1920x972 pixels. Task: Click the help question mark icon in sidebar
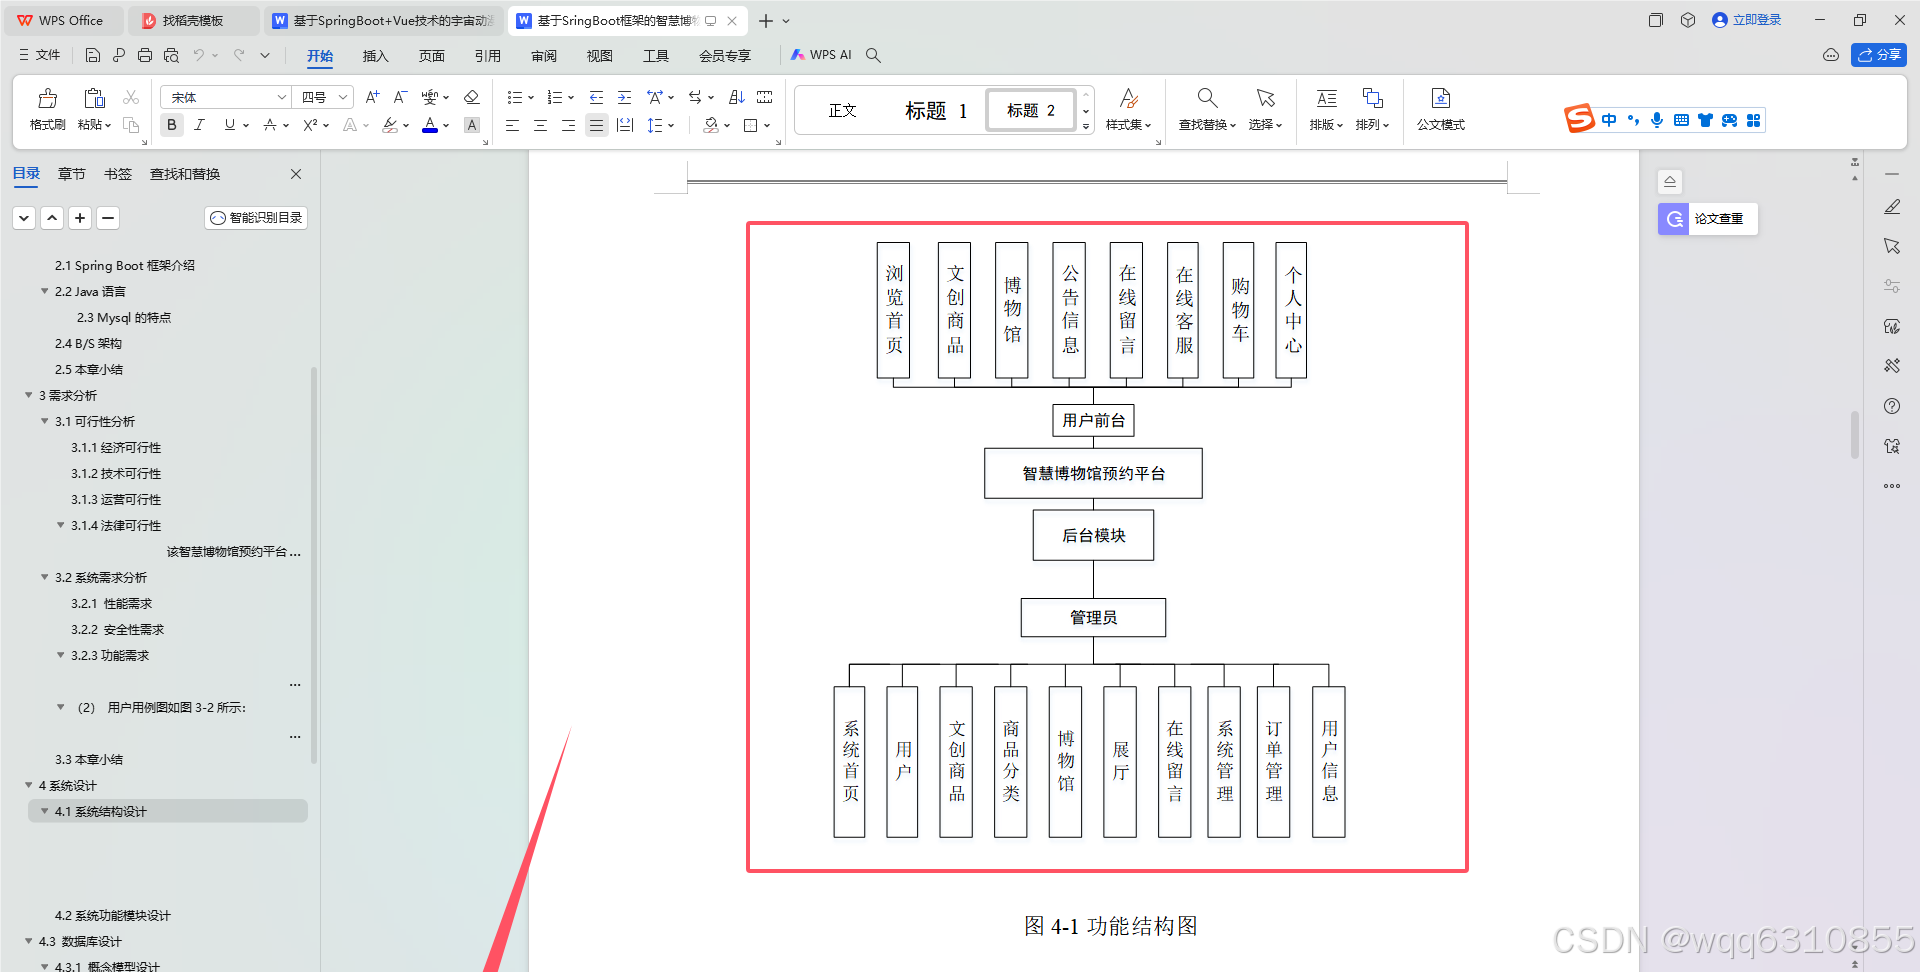1891,406
